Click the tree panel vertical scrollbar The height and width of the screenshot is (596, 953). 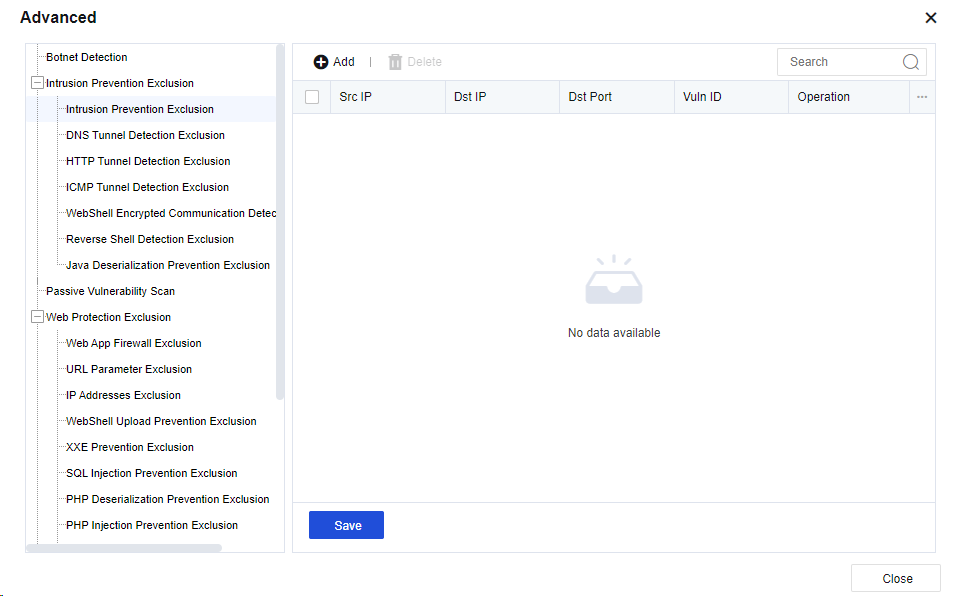coord(280,220)
